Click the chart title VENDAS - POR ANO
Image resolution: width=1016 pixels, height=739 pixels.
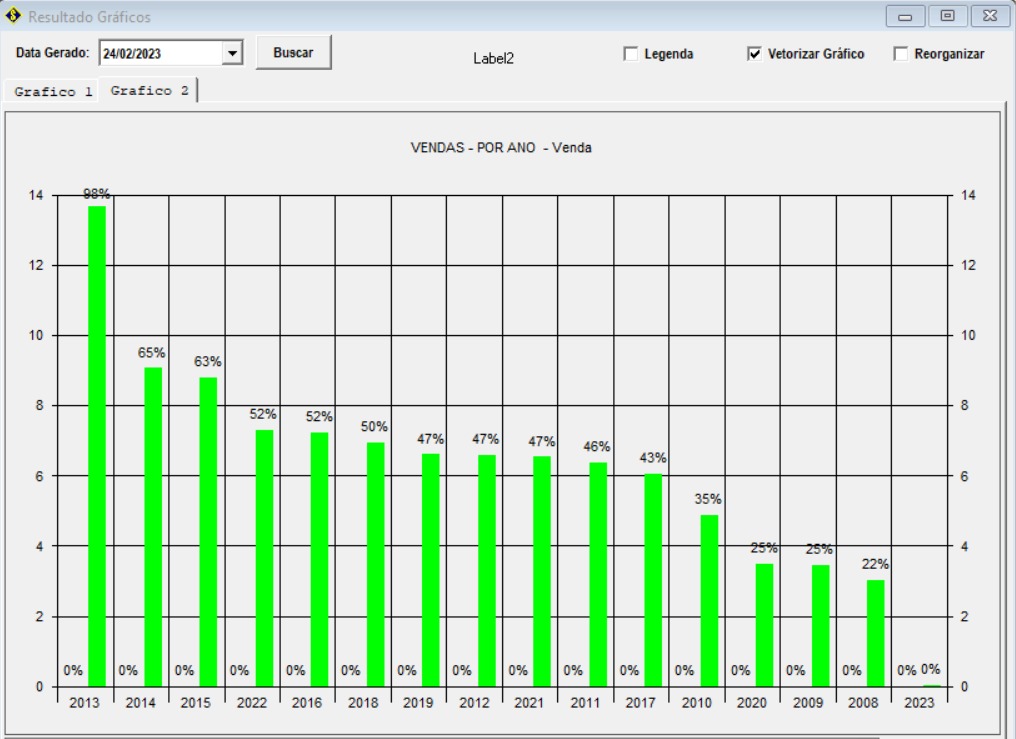501,148
